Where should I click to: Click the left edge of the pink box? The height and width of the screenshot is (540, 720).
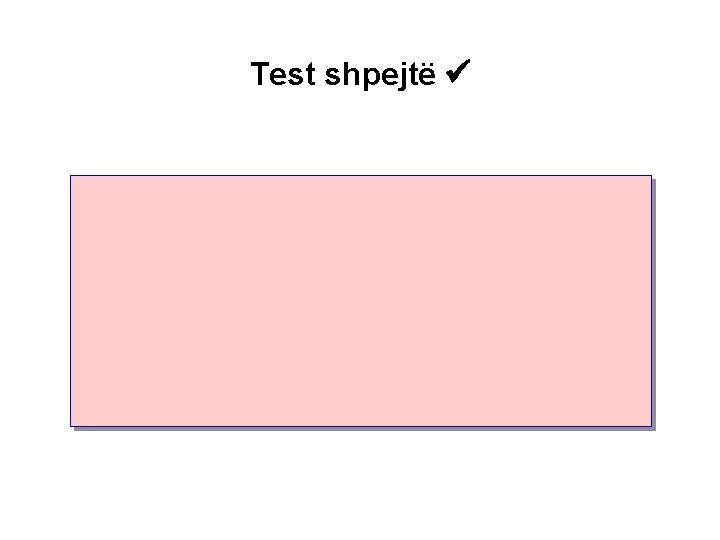71,300
